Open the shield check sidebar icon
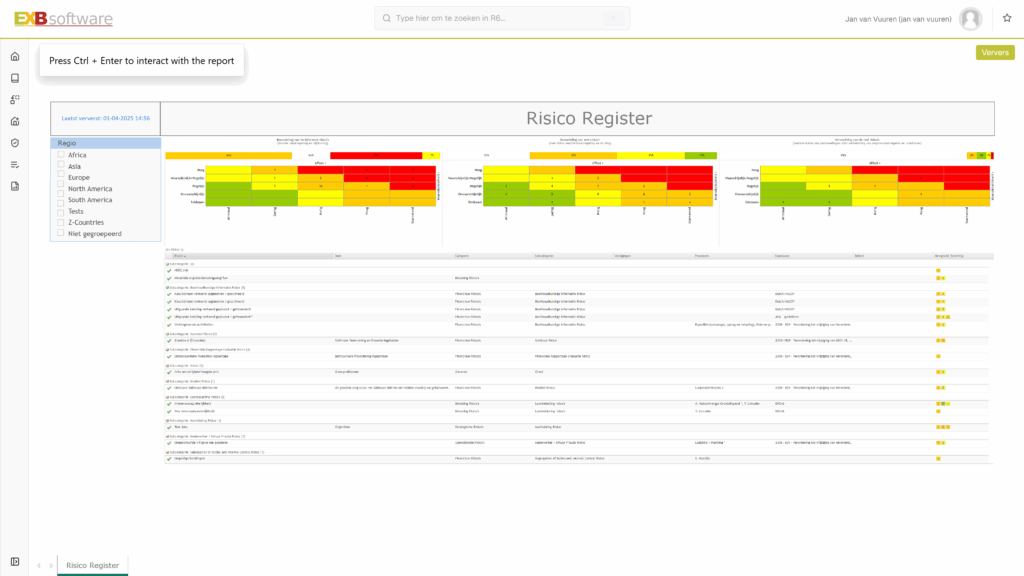Image resolution: width=1024 pixels, height=576 pixels. [x=15, y=143]
